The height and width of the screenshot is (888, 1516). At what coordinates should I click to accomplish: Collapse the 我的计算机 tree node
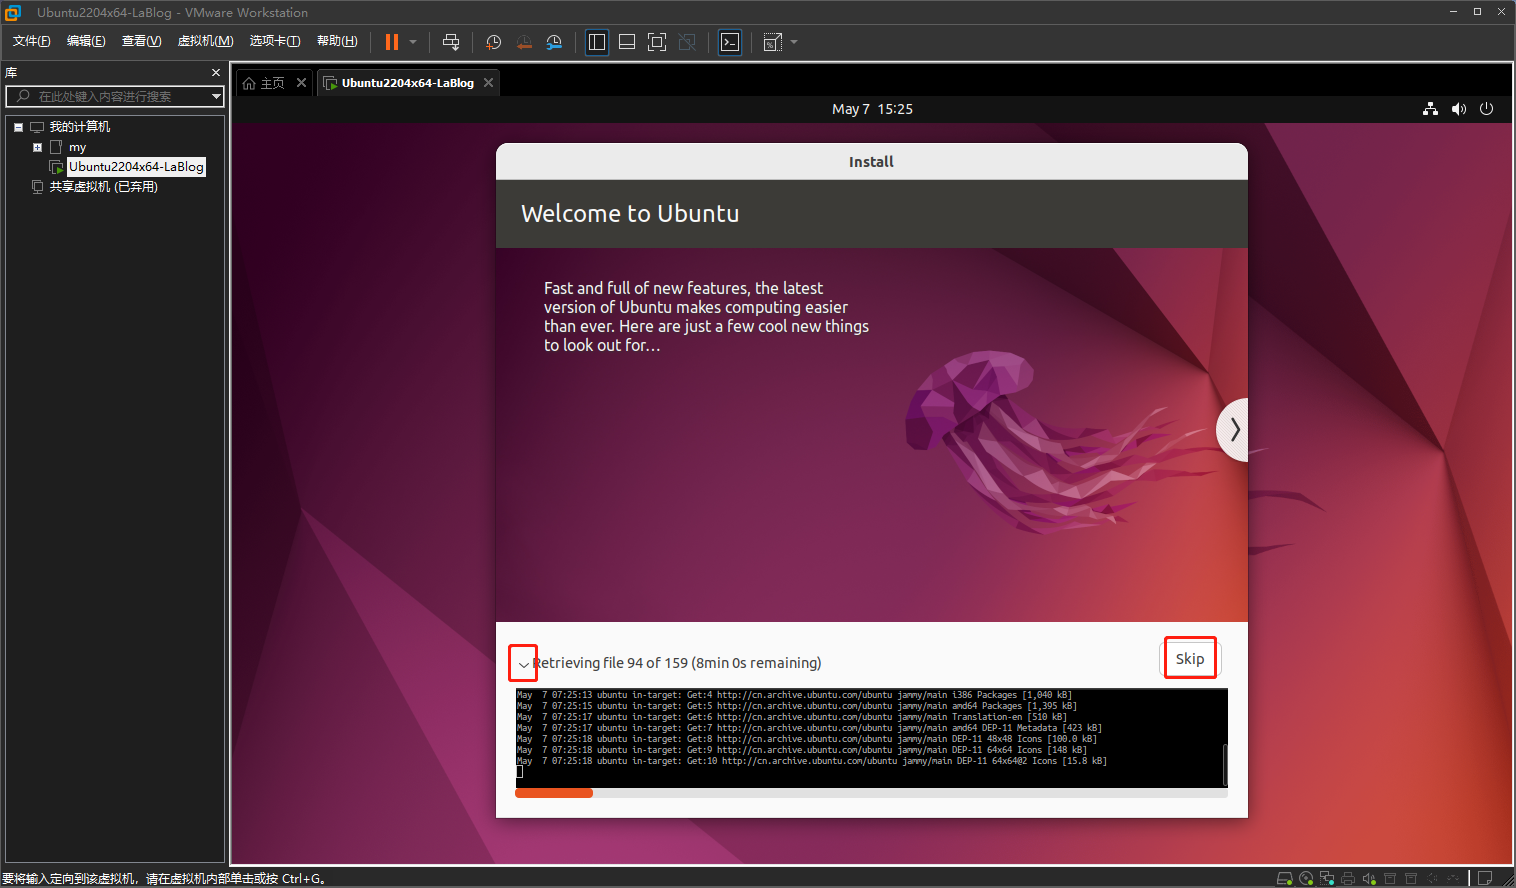click(18, 127)
